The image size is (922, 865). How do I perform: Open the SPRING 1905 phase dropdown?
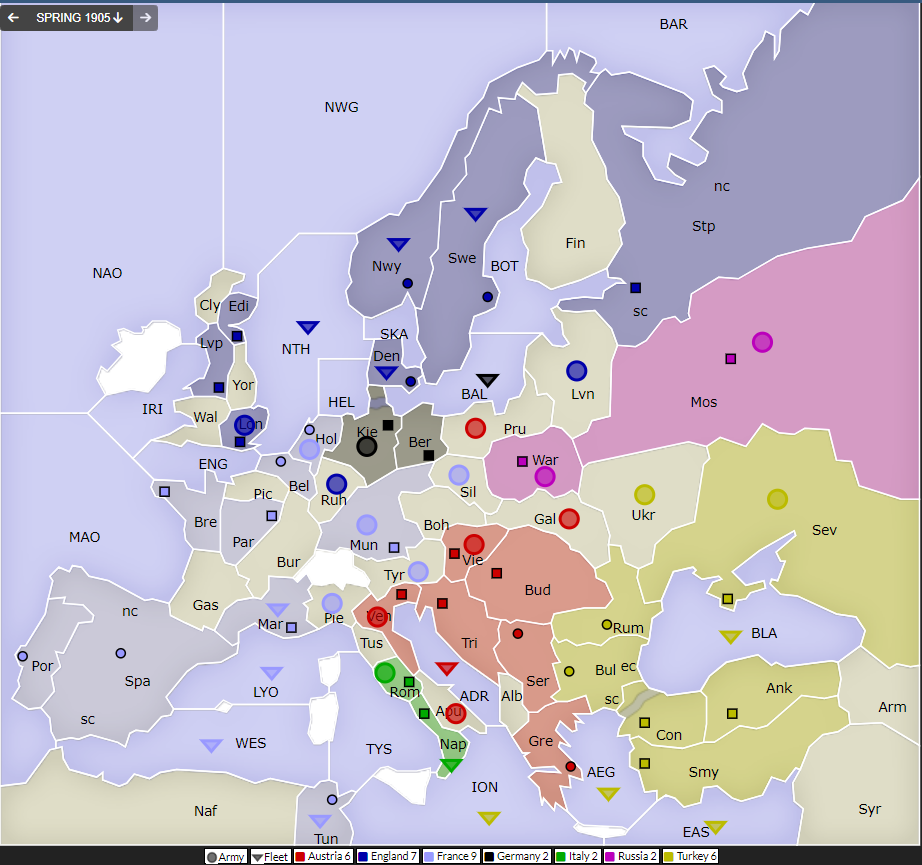pyautogui.click(x=79, y=18)
